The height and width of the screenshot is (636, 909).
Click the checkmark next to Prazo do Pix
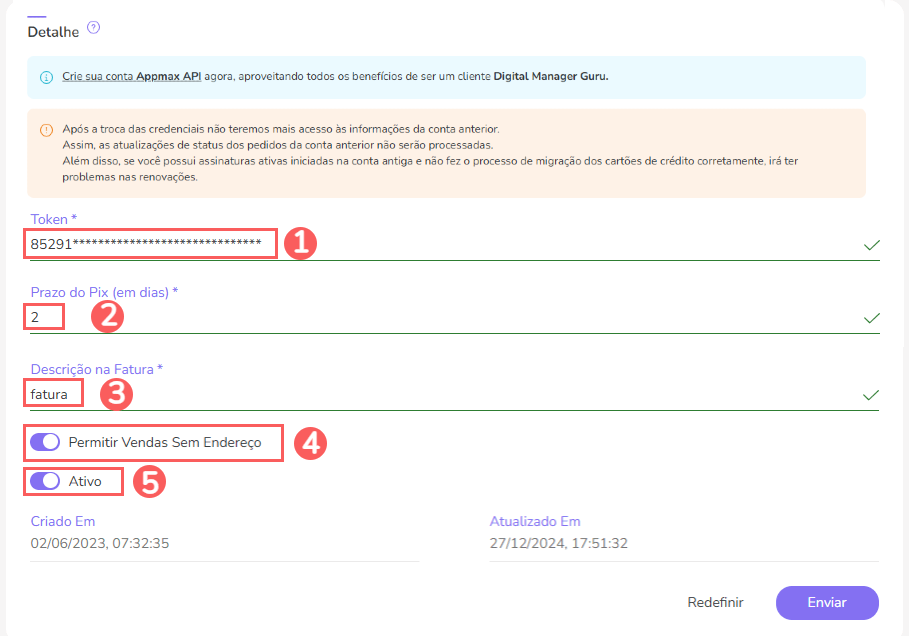(x=872, y=318)
